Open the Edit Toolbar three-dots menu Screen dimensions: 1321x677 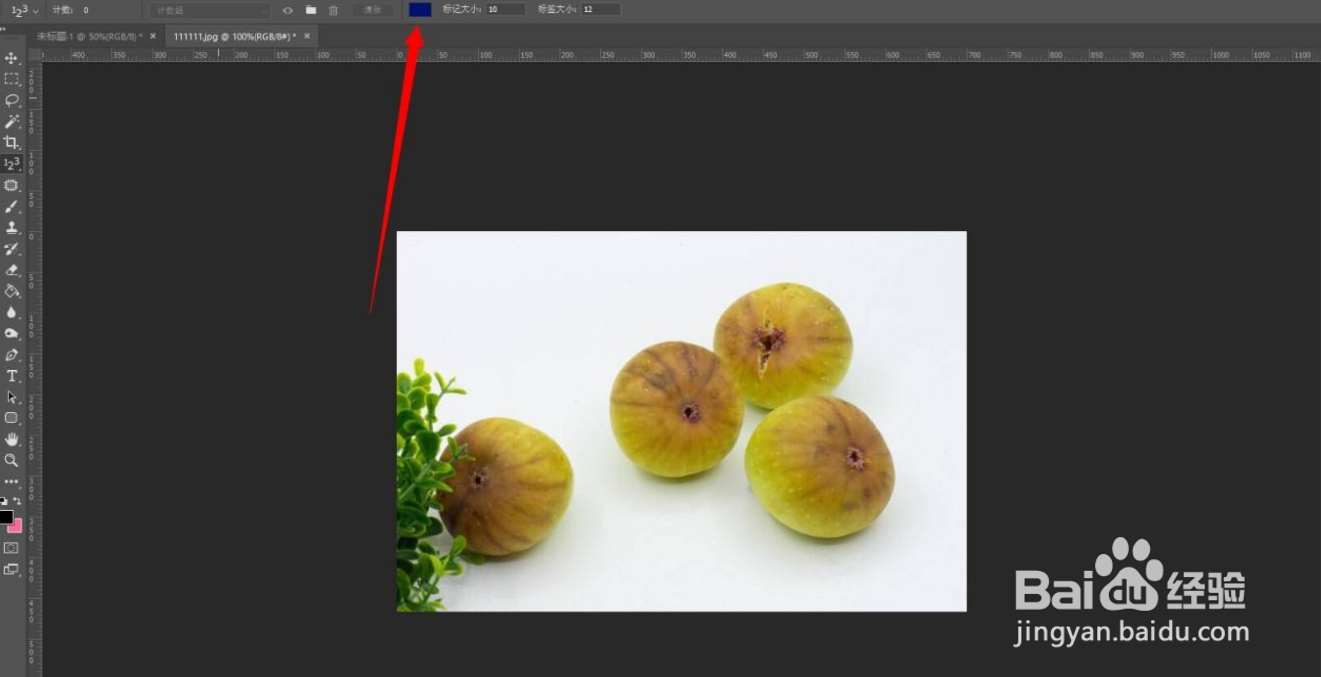pos(12,482)
